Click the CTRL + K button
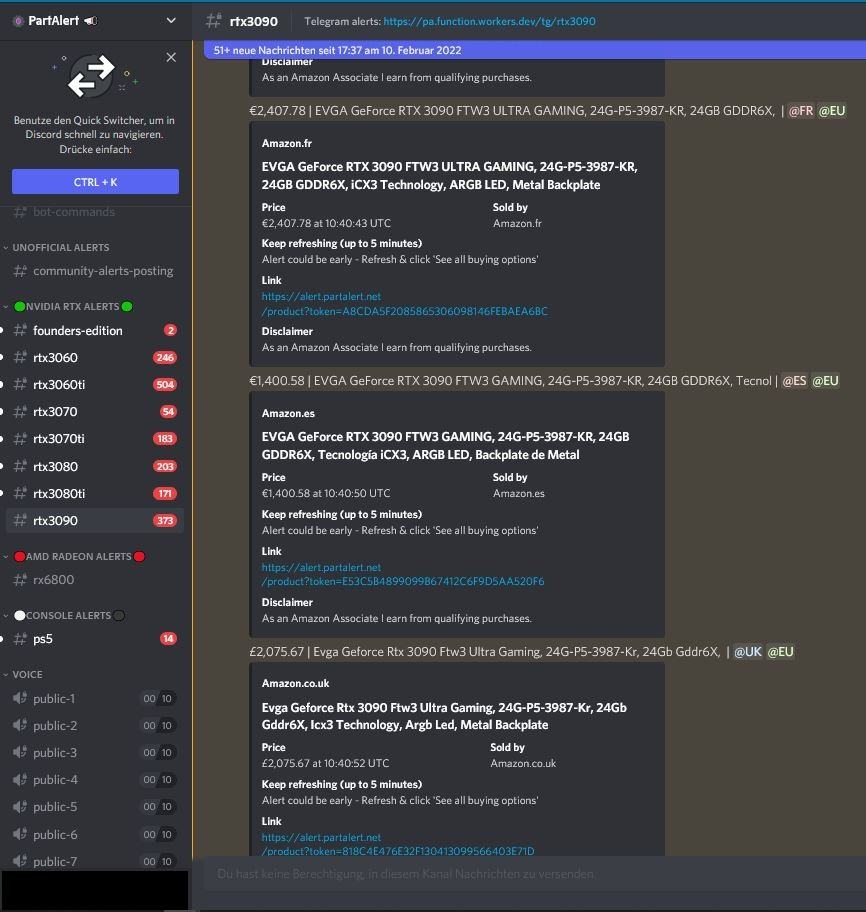866x912 pixels. point(95,181)
